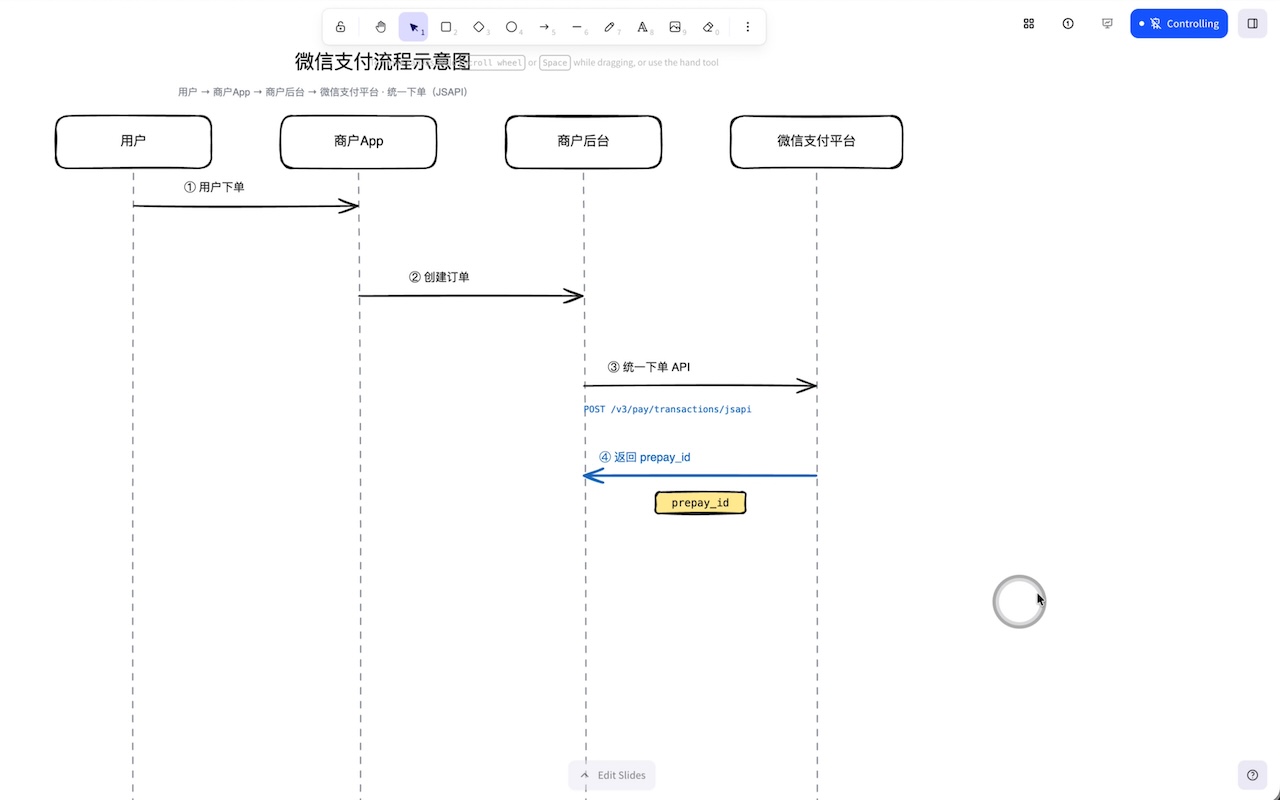Click the subtitle starting 用户 → 商户App

(x=323, y=92)
